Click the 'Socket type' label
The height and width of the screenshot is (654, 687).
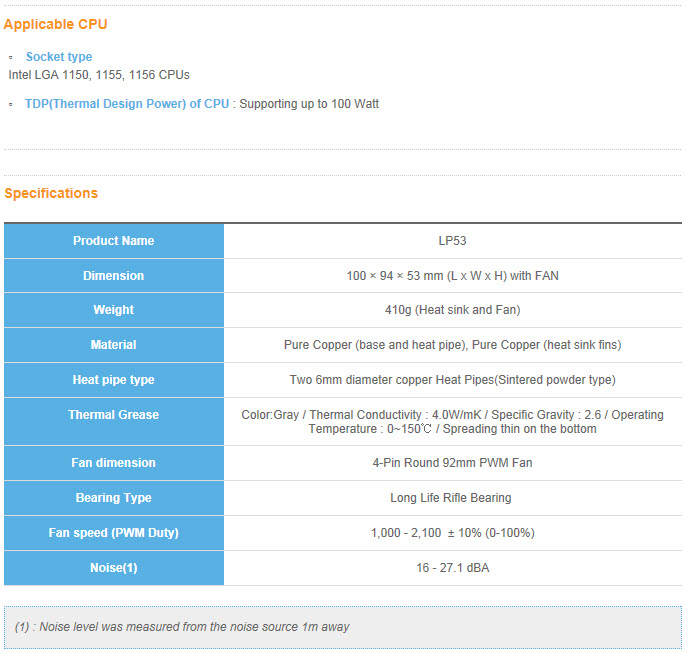pos(59,57)
